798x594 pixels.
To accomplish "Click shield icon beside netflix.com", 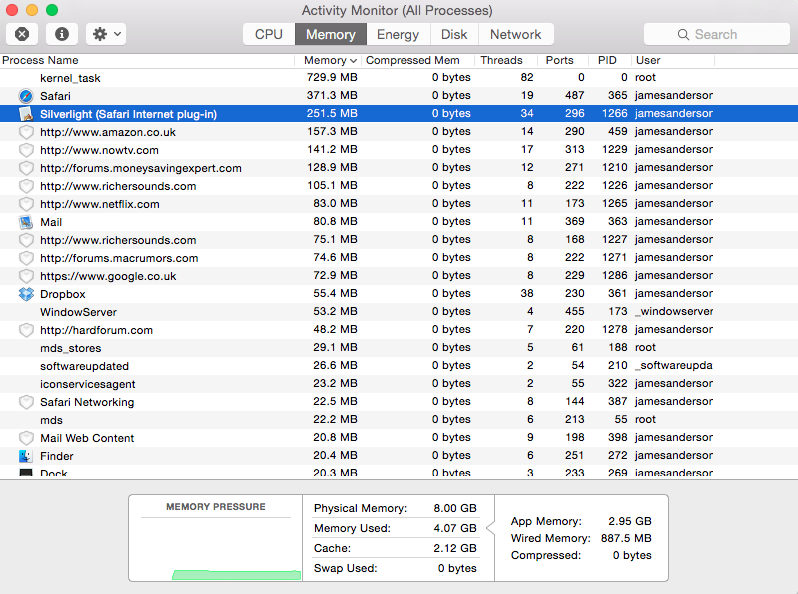I will coord(26,204).
